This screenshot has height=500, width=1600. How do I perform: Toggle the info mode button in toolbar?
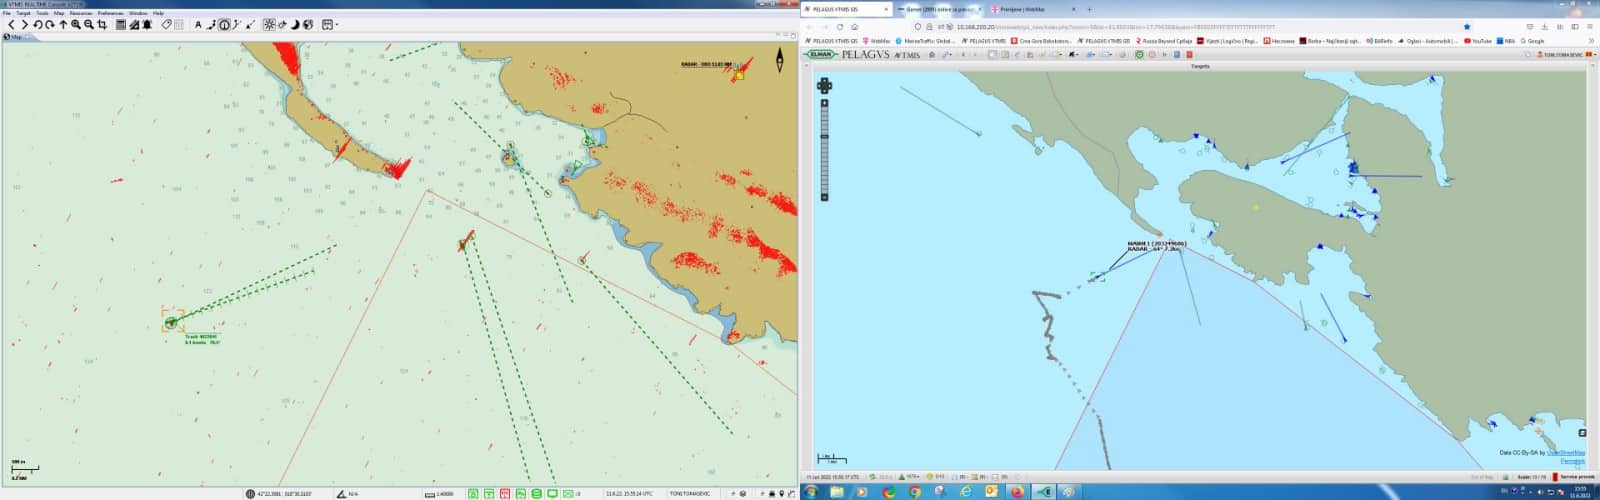click(x=224, y=25)
